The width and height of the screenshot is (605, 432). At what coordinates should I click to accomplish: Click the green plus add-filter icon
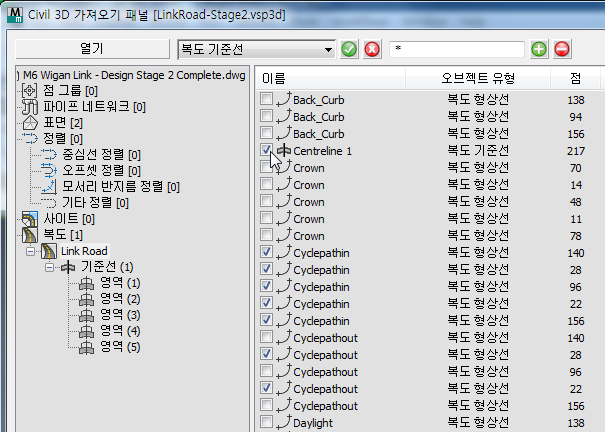539,49
